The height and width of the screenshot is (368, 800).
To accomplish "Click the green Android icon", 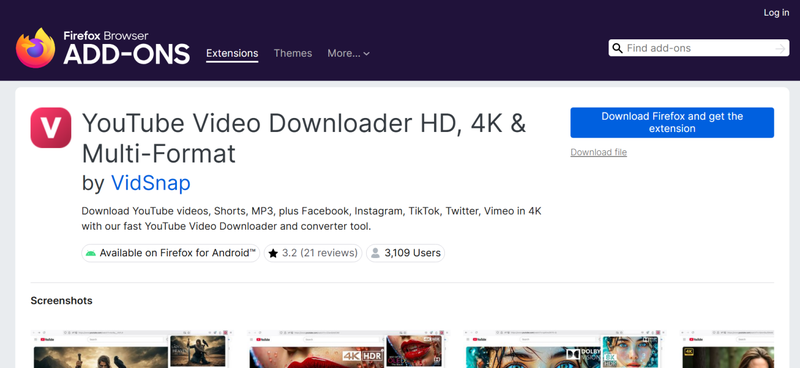I will (x=91, y=253).
